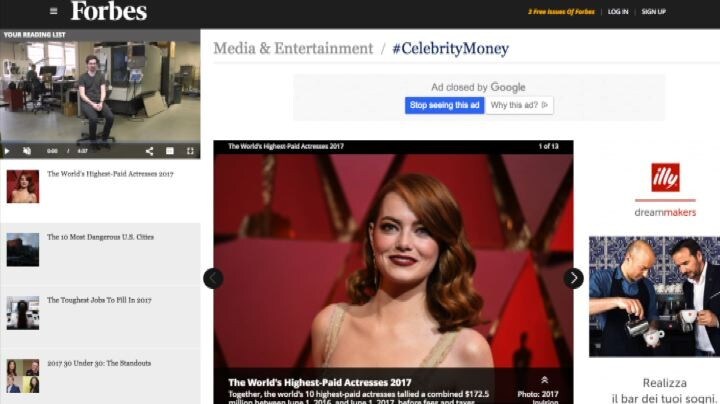This screenshot has width=720, height=404.
Task: Share the video via share icon
Action: [149, 151]
